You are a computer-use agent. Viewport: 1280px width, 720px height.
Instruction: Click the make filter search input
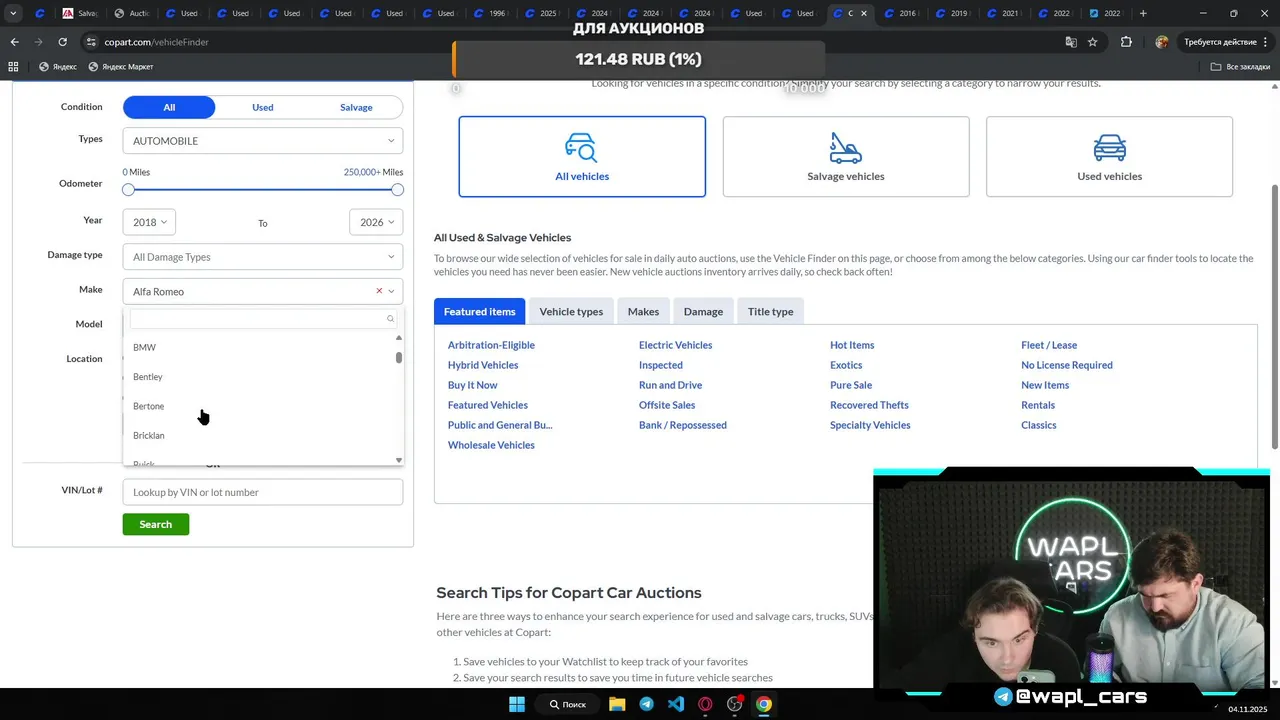[x=263, y=319]
